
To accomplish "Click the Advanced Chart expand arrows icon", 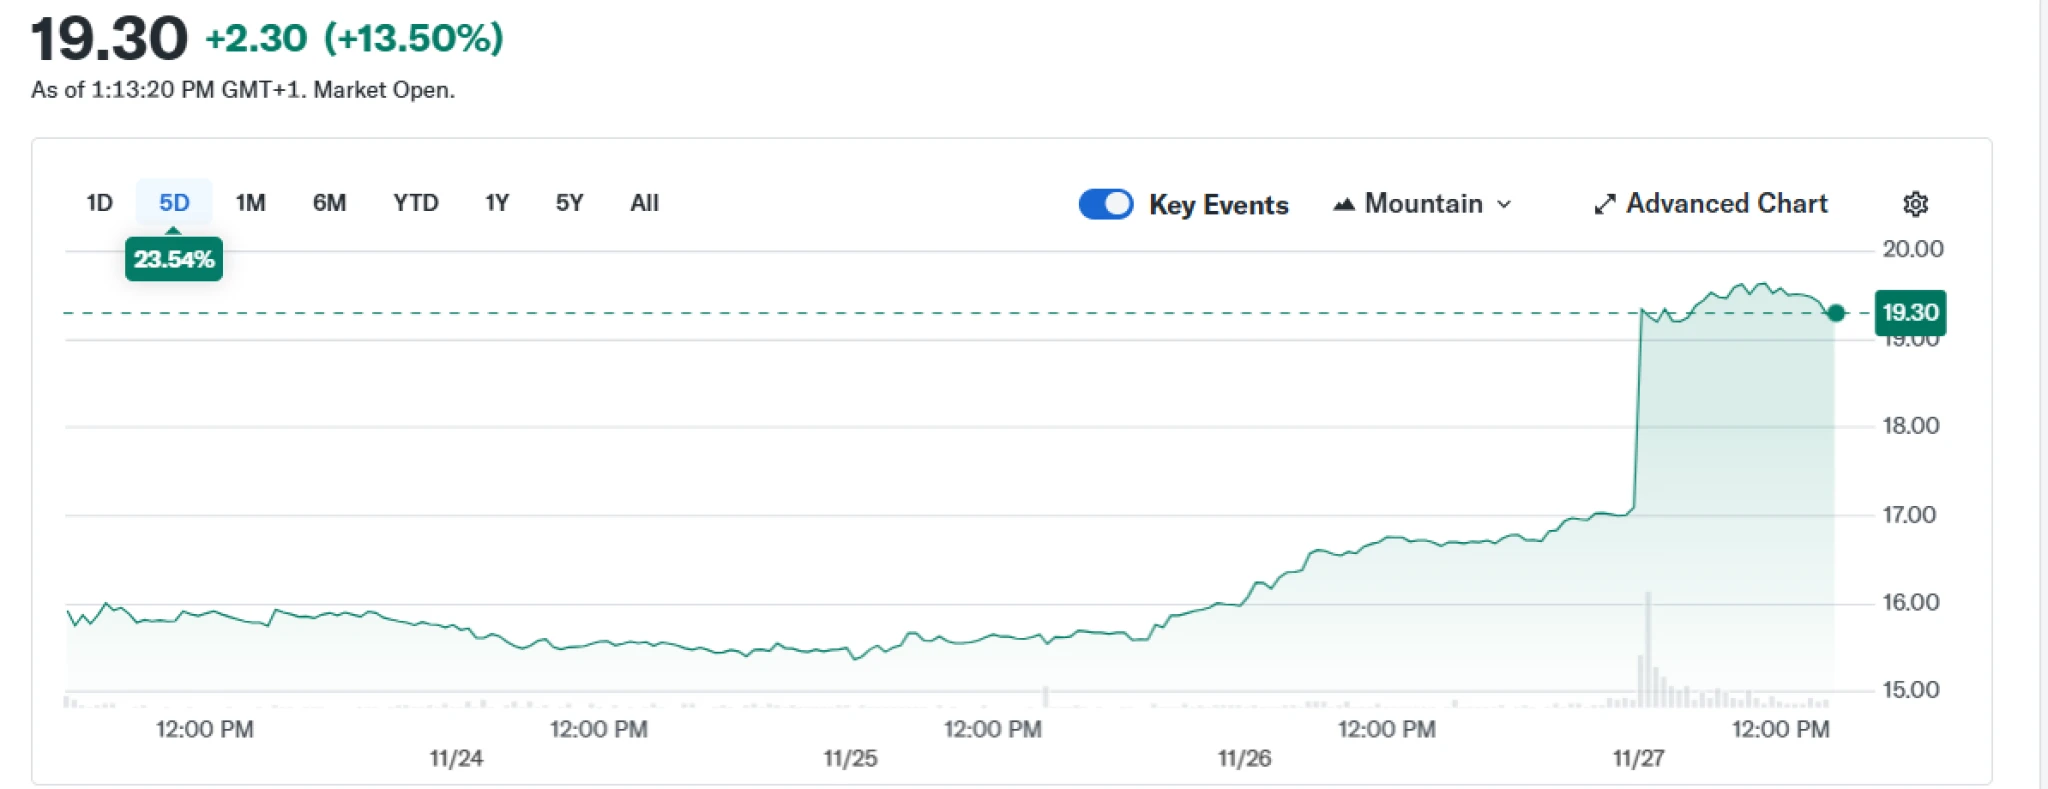I will [x=1604, y=204].
